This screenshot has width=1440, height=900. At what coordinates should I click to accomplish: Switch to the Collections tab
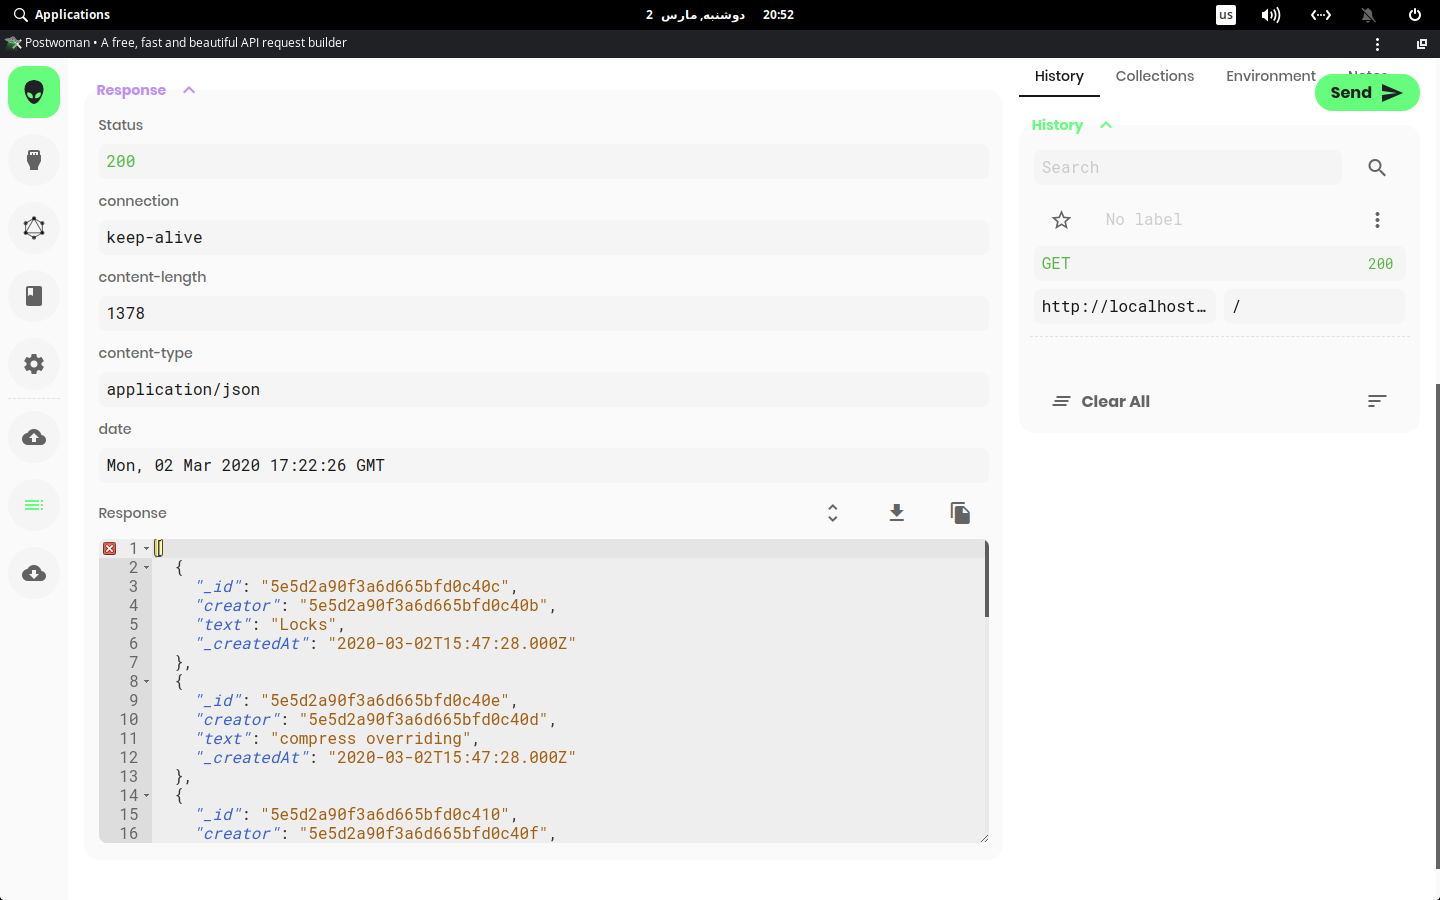pyautogui.click(x=1154, y=75)
